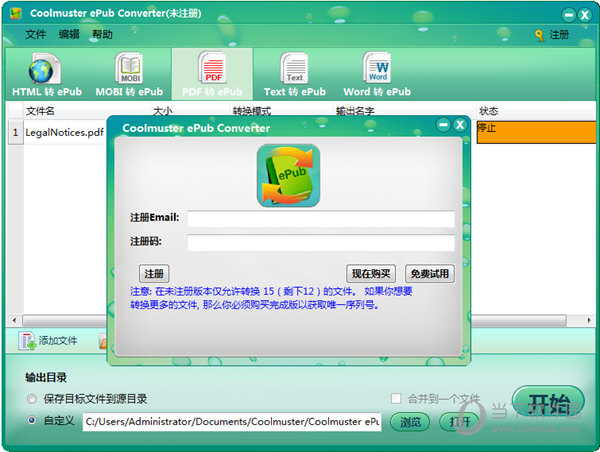This screenshot has width=600, height=452.
Task: Minimize the registration dialog
Action: point(443,125)
